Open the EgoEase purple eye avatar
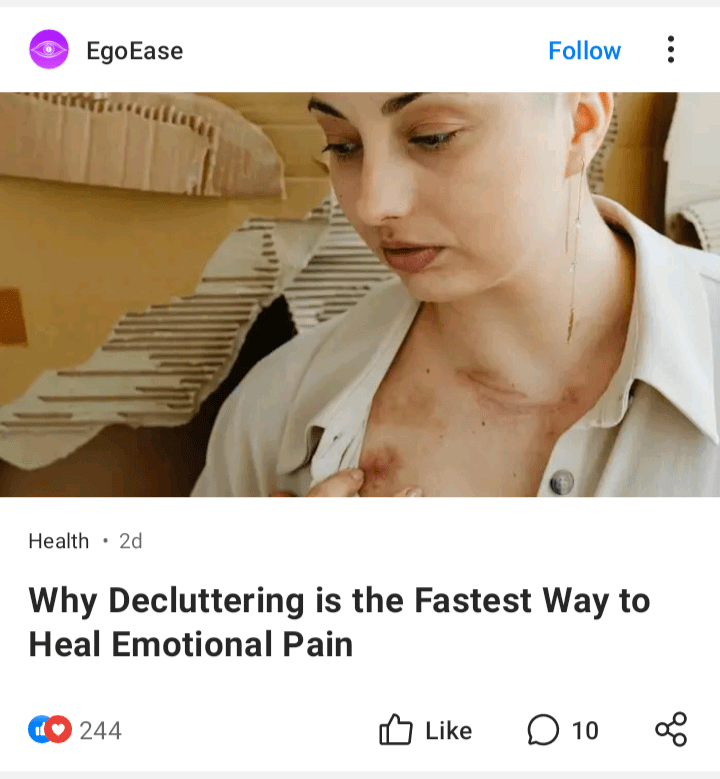 click(49, 49)
